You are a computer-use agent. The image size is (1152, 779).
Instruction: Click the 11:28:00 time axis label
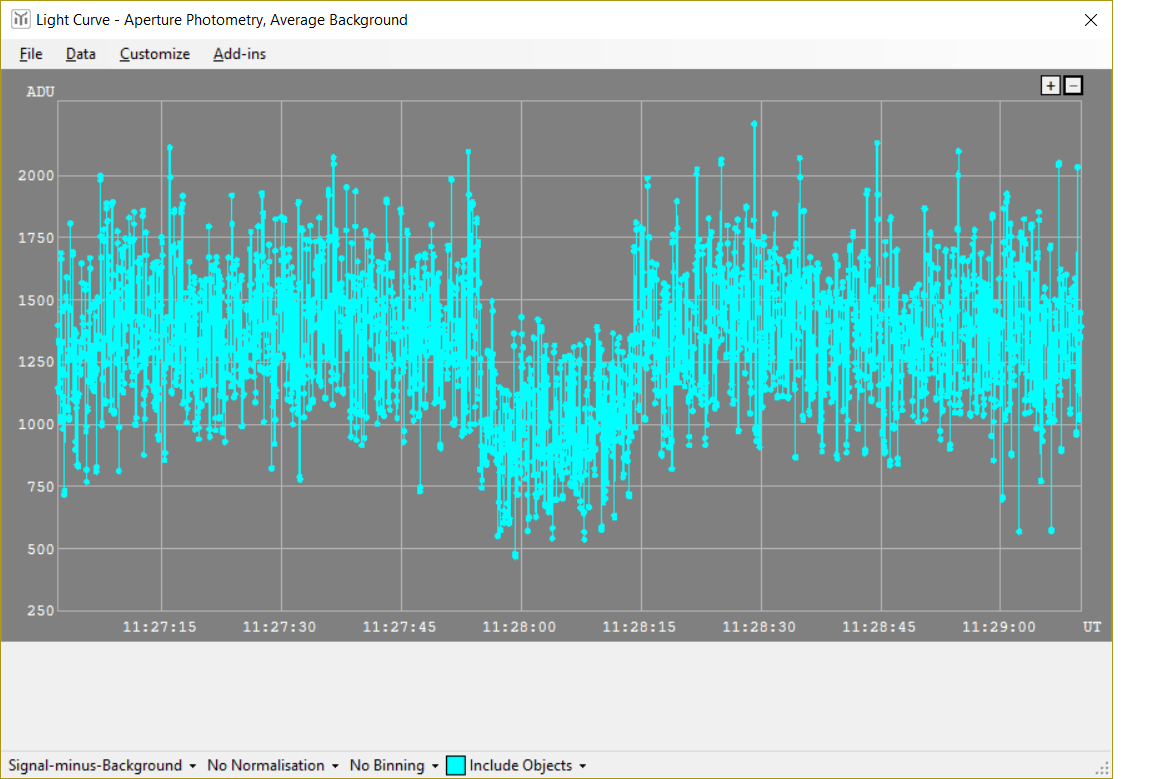(x=519, y=627)
